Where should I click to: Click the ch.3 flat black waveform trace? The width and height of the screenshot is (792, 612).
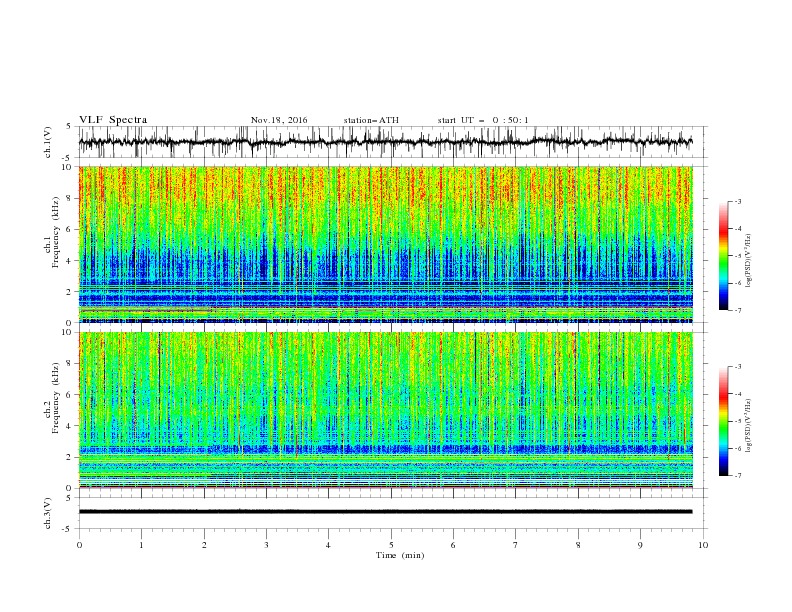(x=385, y=512)
